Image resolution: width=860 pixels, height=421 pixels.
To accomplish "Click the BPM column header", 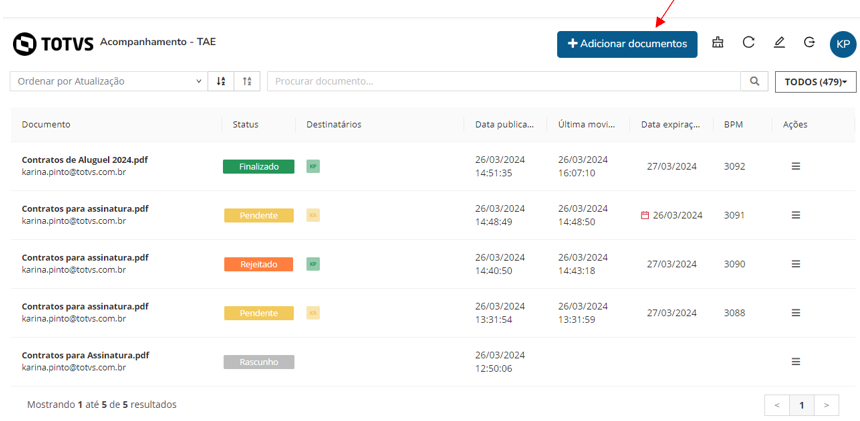I will tap(733, 124).
